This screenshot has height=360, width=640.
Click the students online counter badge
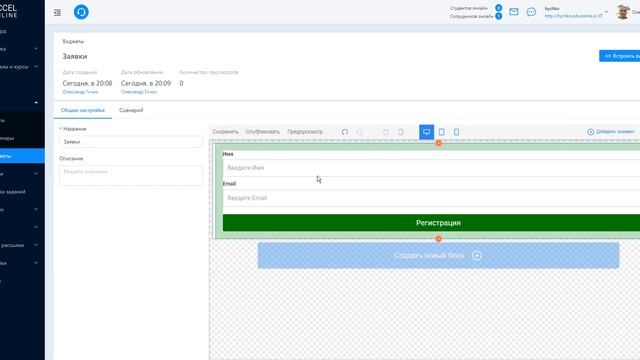pyautogui.click(x=498, y=8)
